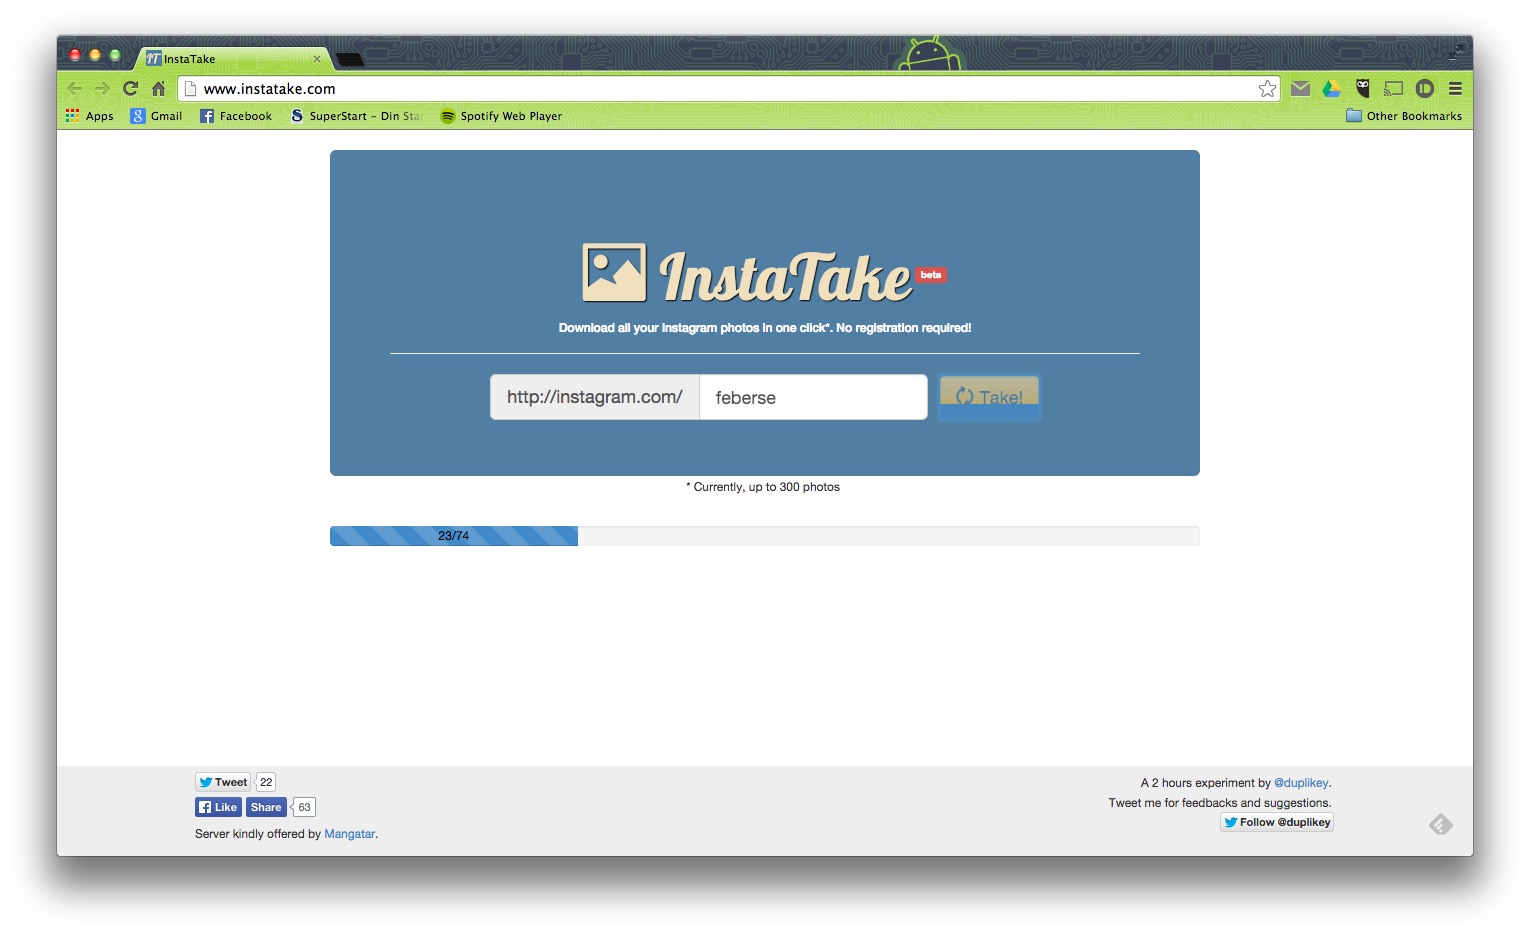This screenshot has height=935, width=1530.
Task: Click the 'Currently, up to 300 photos' note
Action: tap(763, 487)
